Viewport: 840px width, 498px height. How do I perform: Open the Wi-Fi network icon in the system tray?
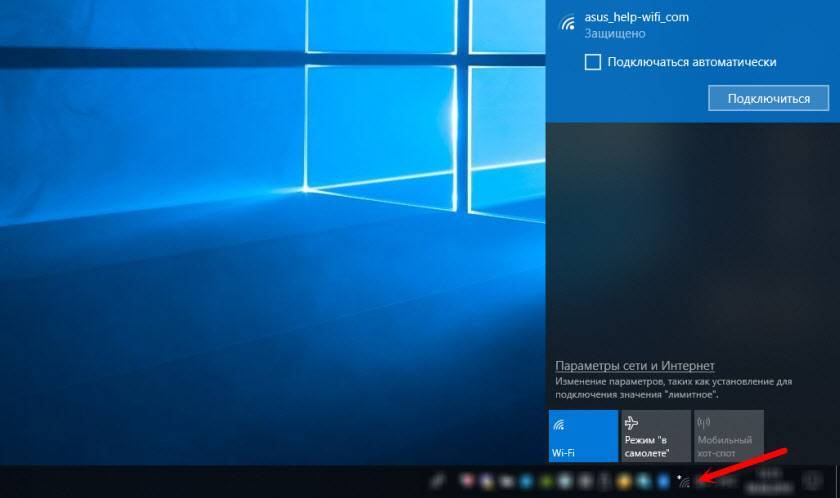tap(683, 481)
